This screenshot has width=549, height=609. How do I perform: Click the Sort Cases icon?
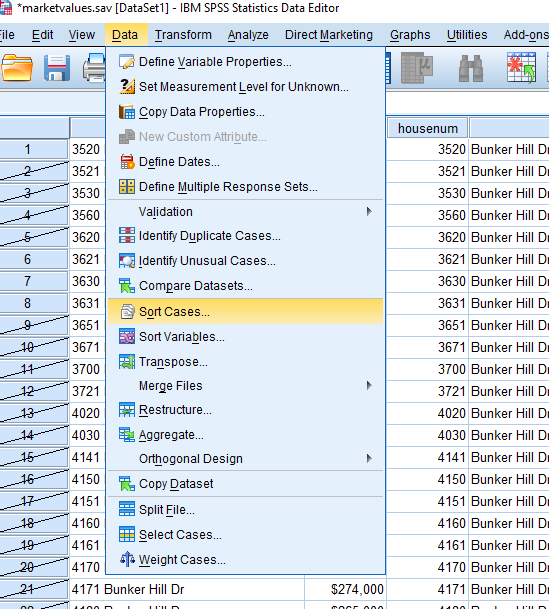[127, 311]
